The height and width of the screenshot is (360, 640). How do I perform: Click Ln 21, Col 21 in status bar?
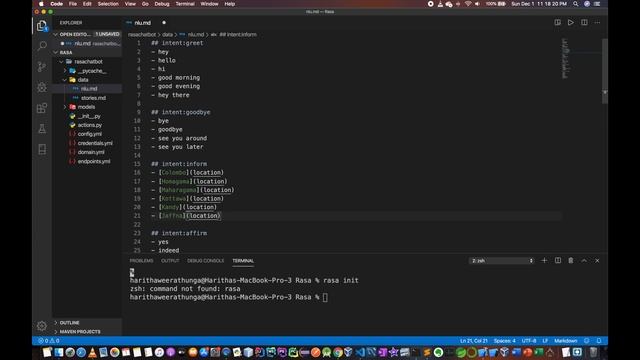click(473, 340)
